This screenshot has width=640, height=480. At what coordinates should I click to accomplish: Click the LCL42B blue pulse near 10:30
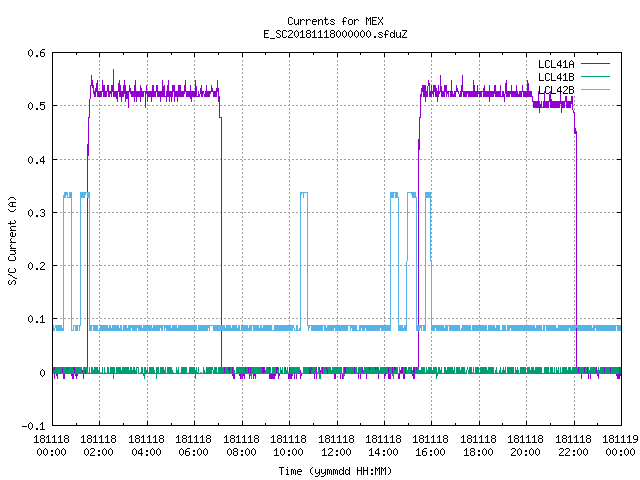point(304,261)
